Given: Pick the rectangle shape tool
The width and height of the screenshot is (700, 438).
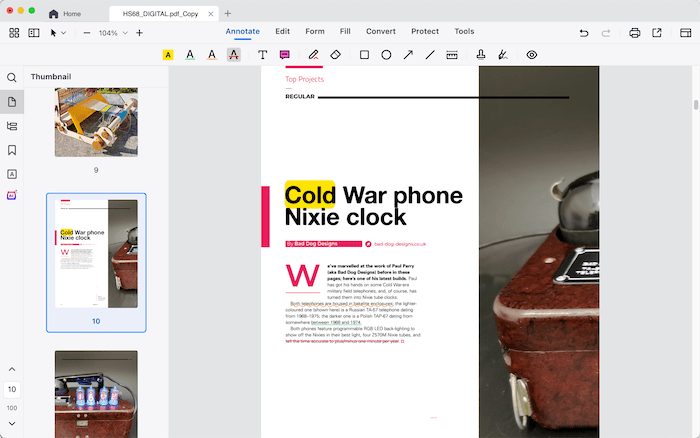Looking at the screenshot, I should (x=364, y=55).
